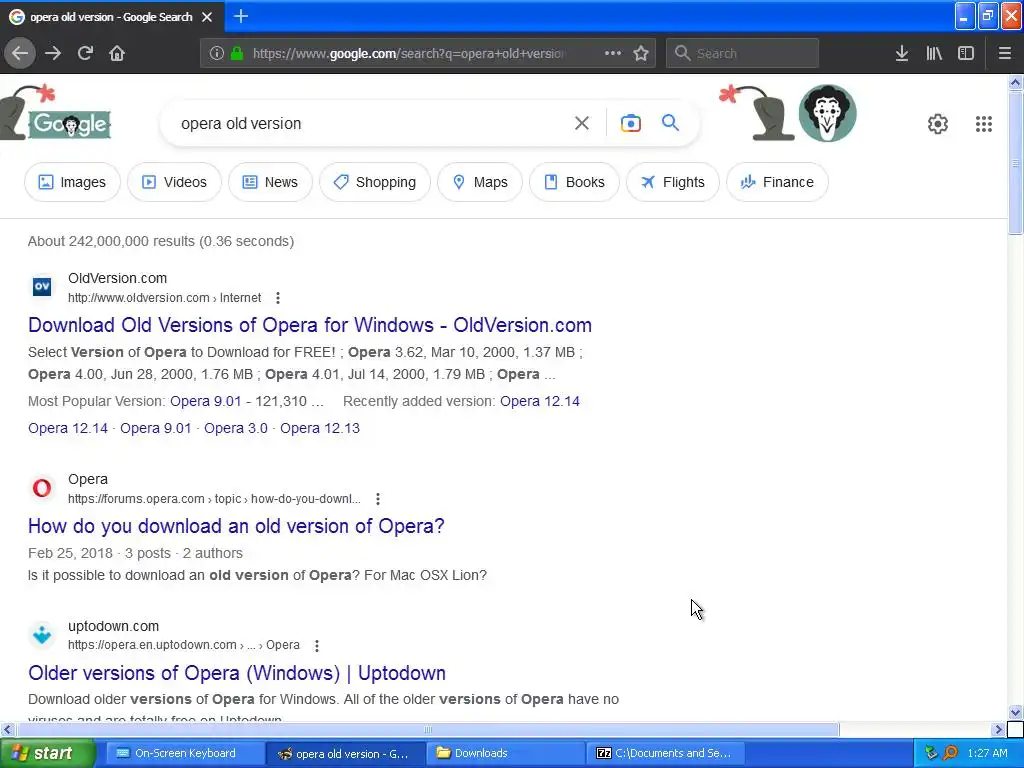Click the doodle portrait image
The image size is (1024, 768).
coord(827,113)
